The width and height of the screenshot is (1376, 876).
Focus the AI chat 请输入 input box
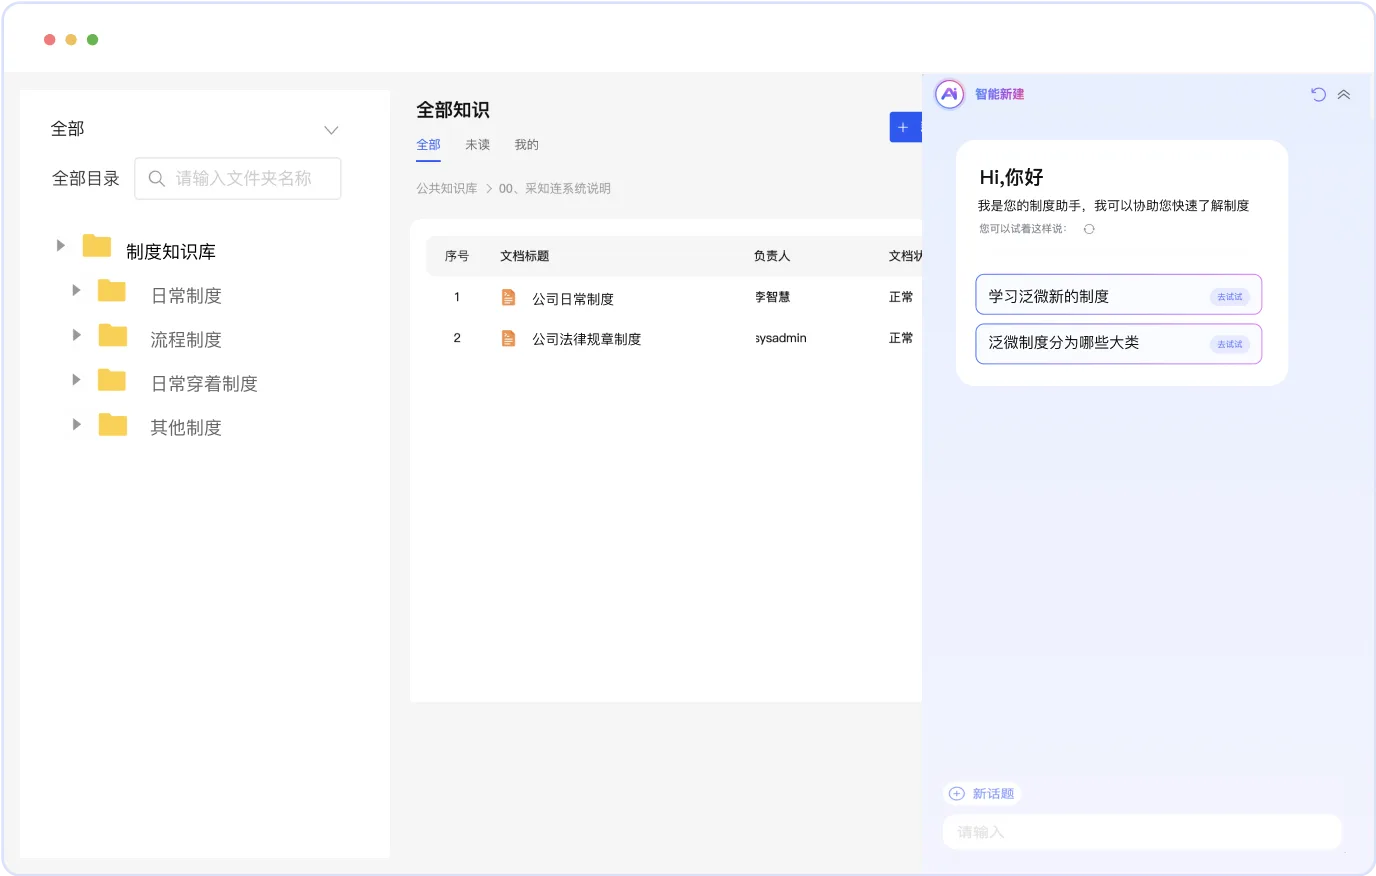pos(1142,832)
